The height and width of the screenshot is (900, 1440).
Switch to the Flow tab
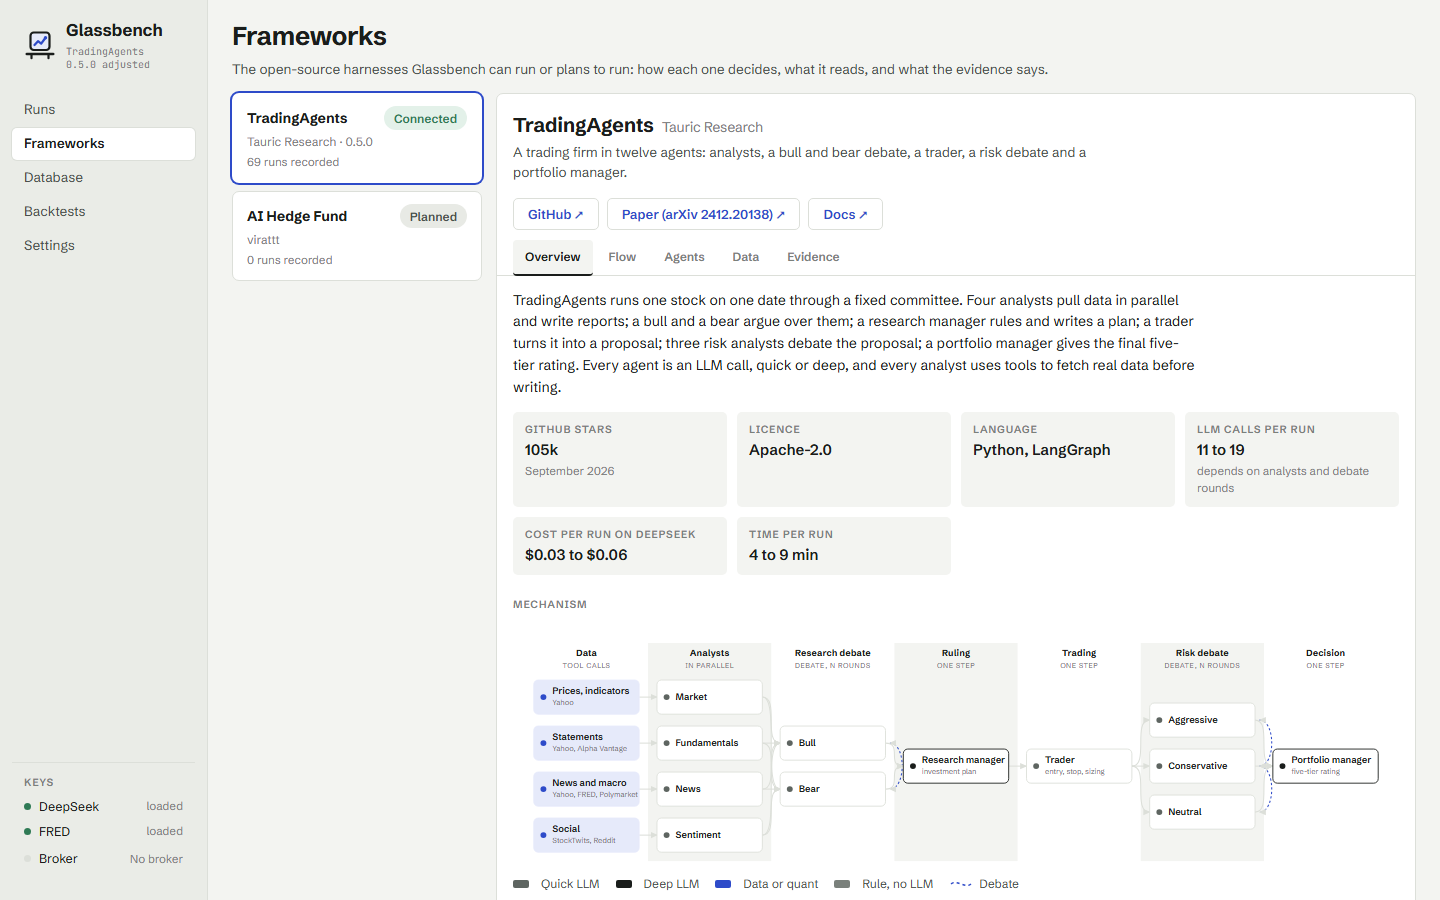point(622,257)
